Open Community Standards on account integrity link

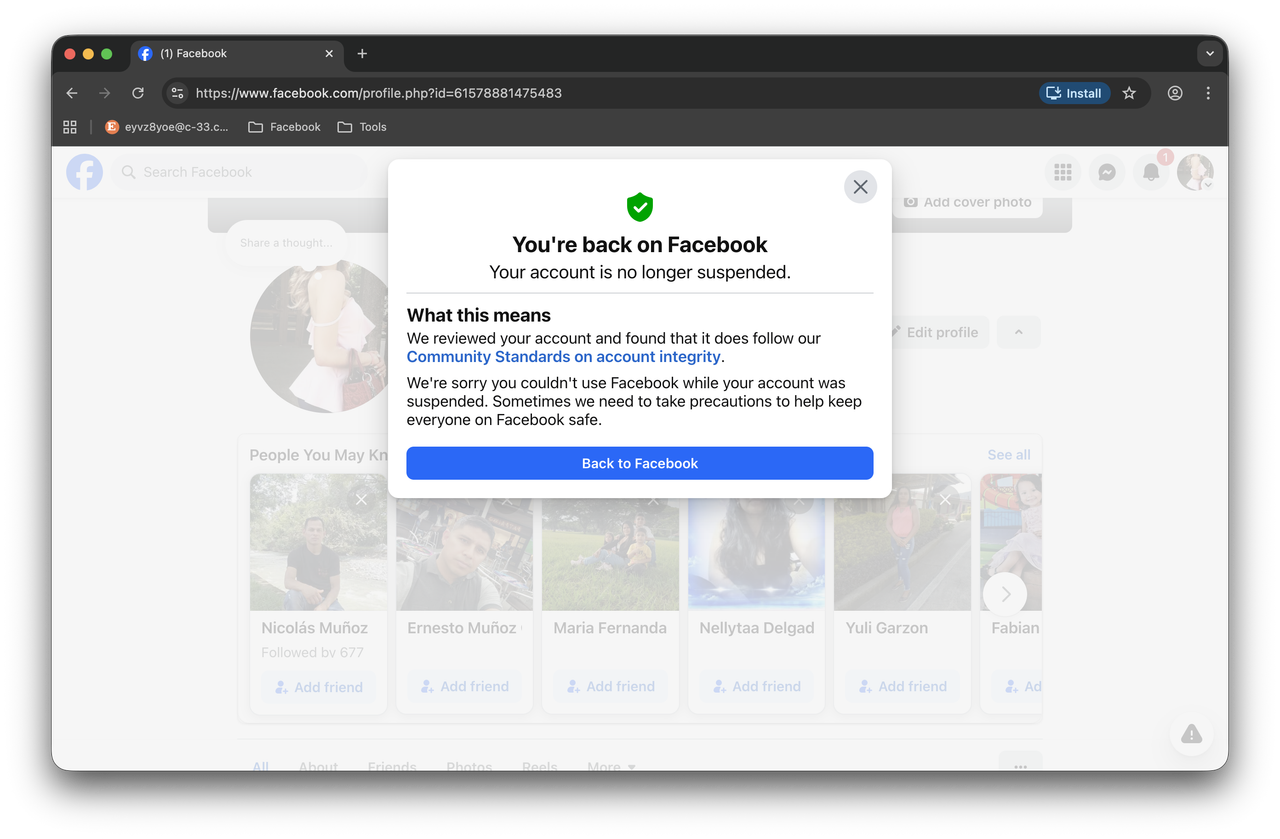pyautogui.click(x=564, y=357)
